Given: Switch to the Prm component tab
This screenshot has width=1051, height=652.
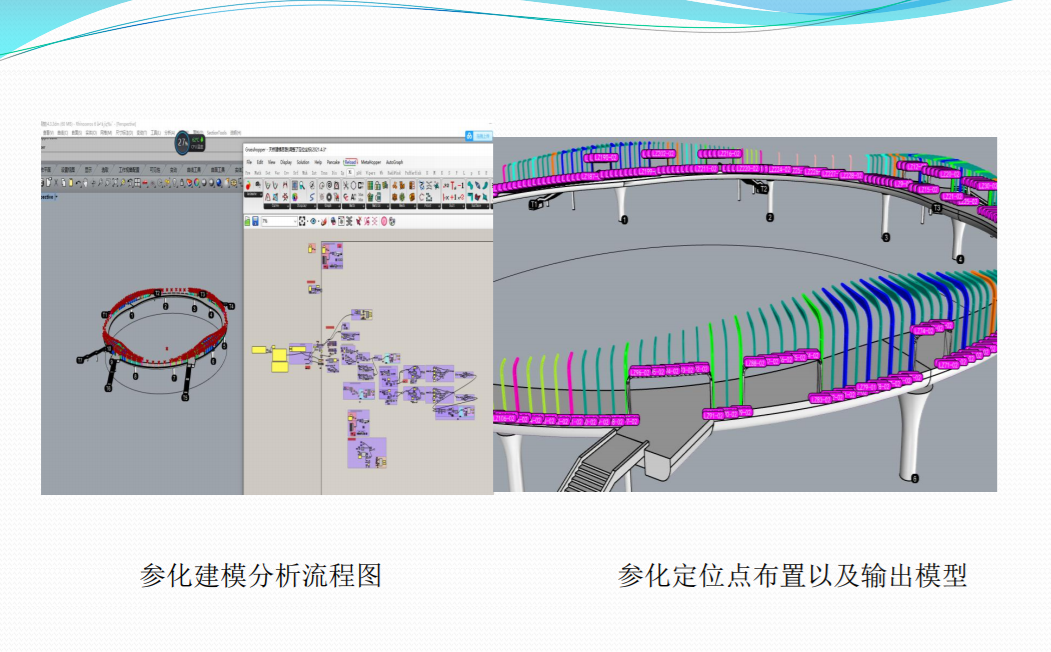Looking at the screenshot, I should click(247, 173).
